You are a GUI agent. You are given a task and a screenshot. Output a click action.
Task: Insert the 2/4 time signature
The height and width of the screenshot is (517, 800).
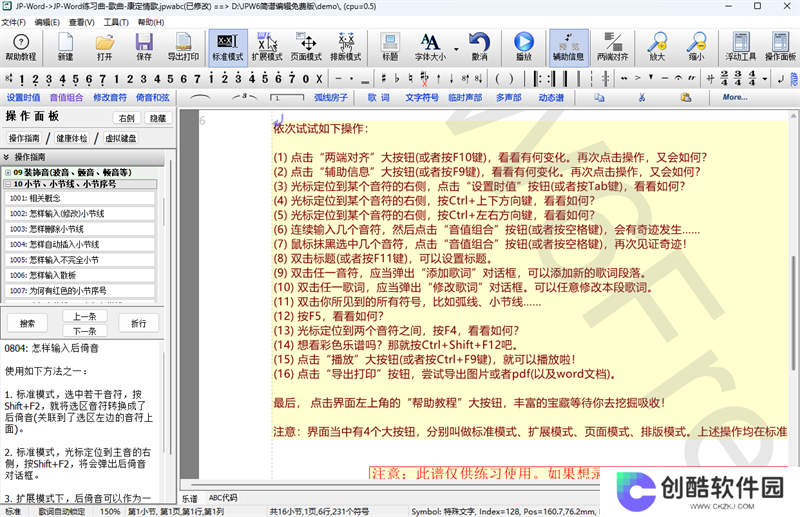724,78
